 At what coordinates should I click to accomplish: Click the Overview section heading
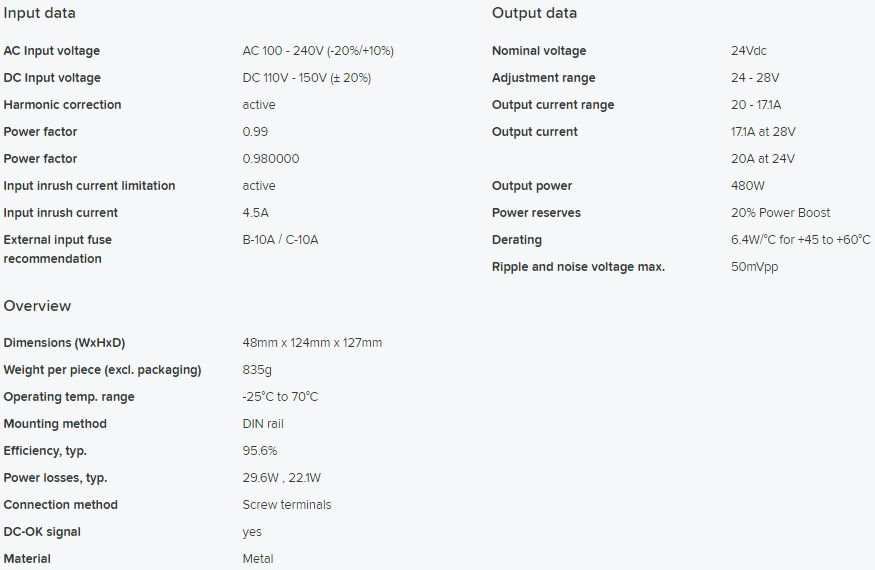(x=37, y=306)
